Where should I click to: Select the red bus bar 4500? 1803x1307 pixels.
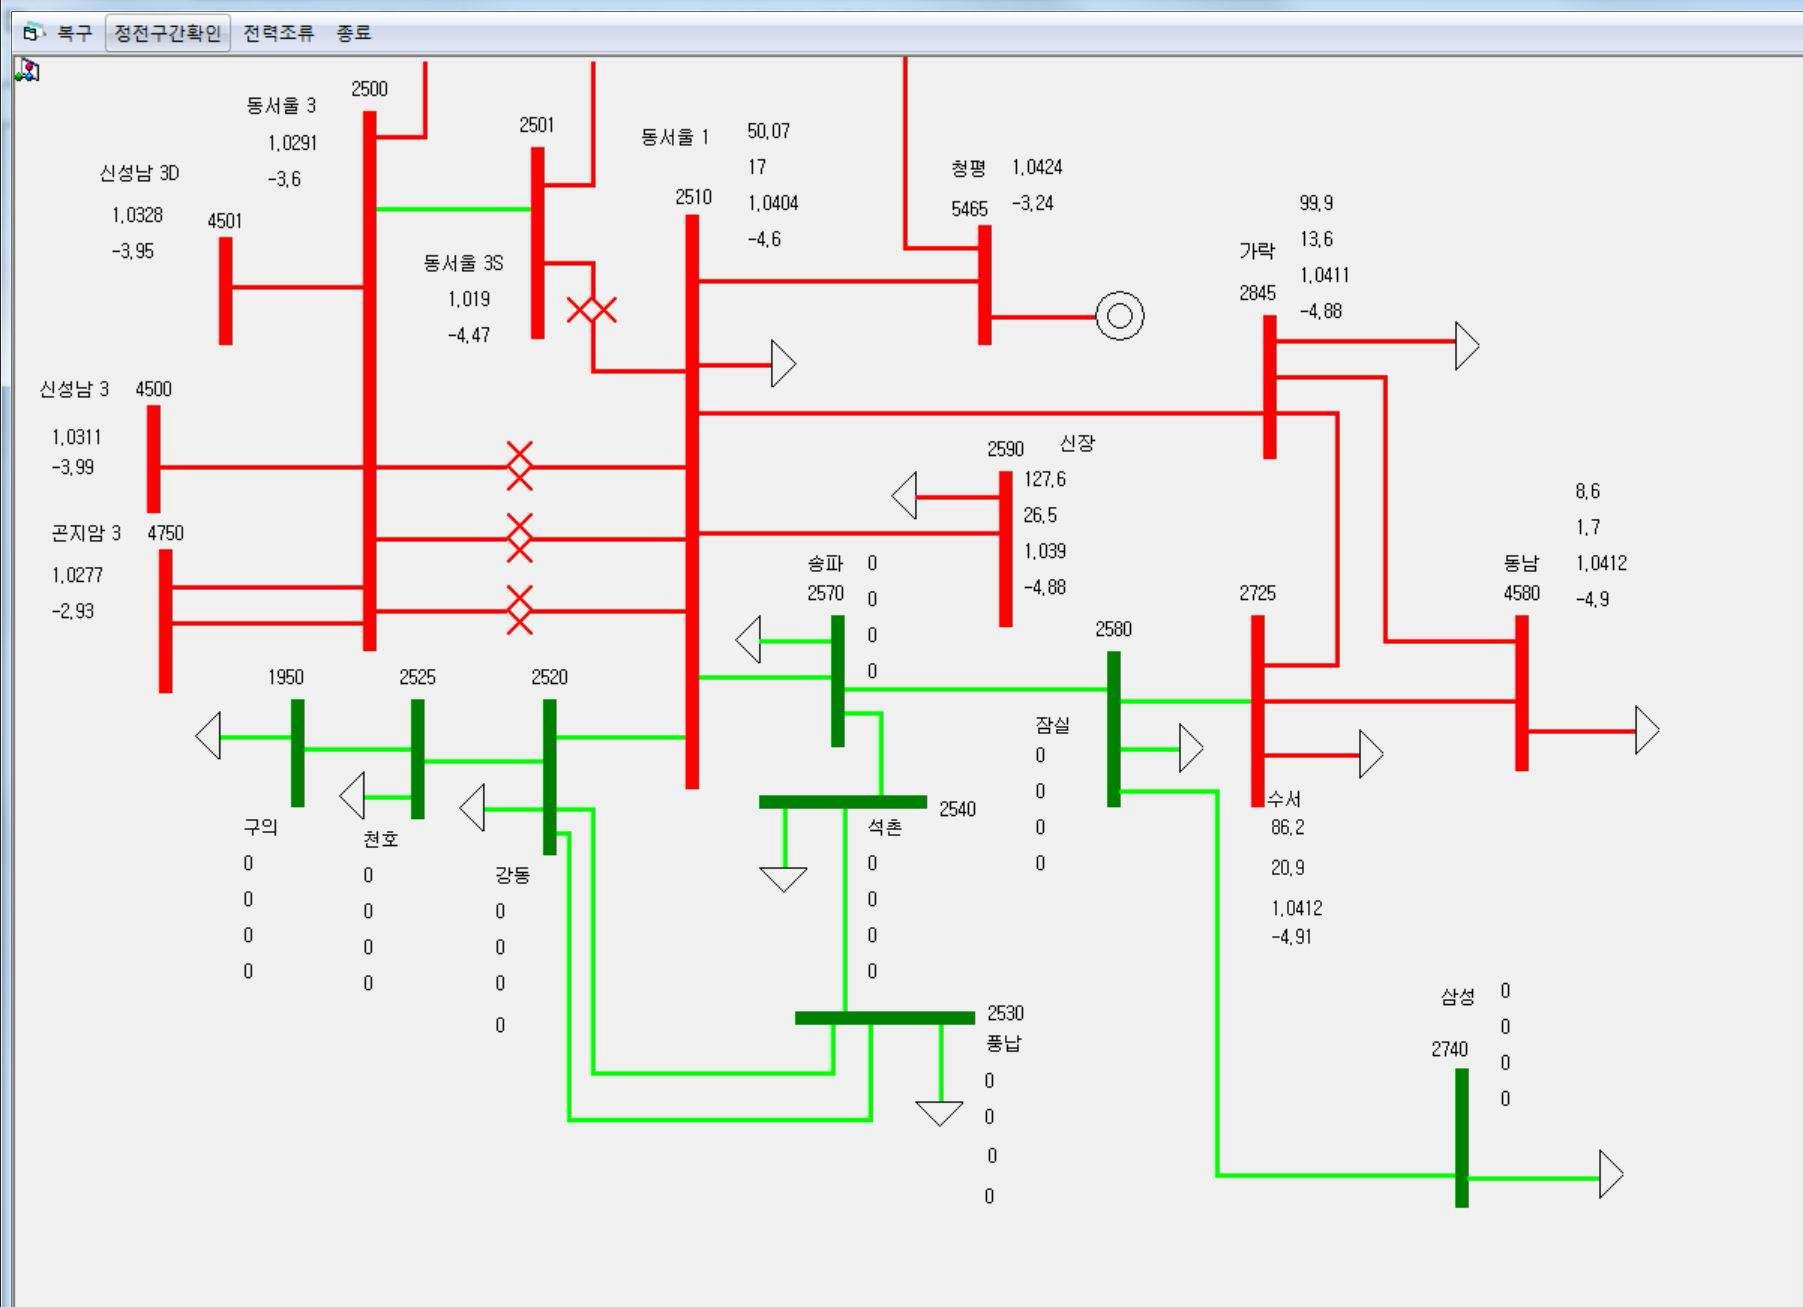(x=154, y=459)
